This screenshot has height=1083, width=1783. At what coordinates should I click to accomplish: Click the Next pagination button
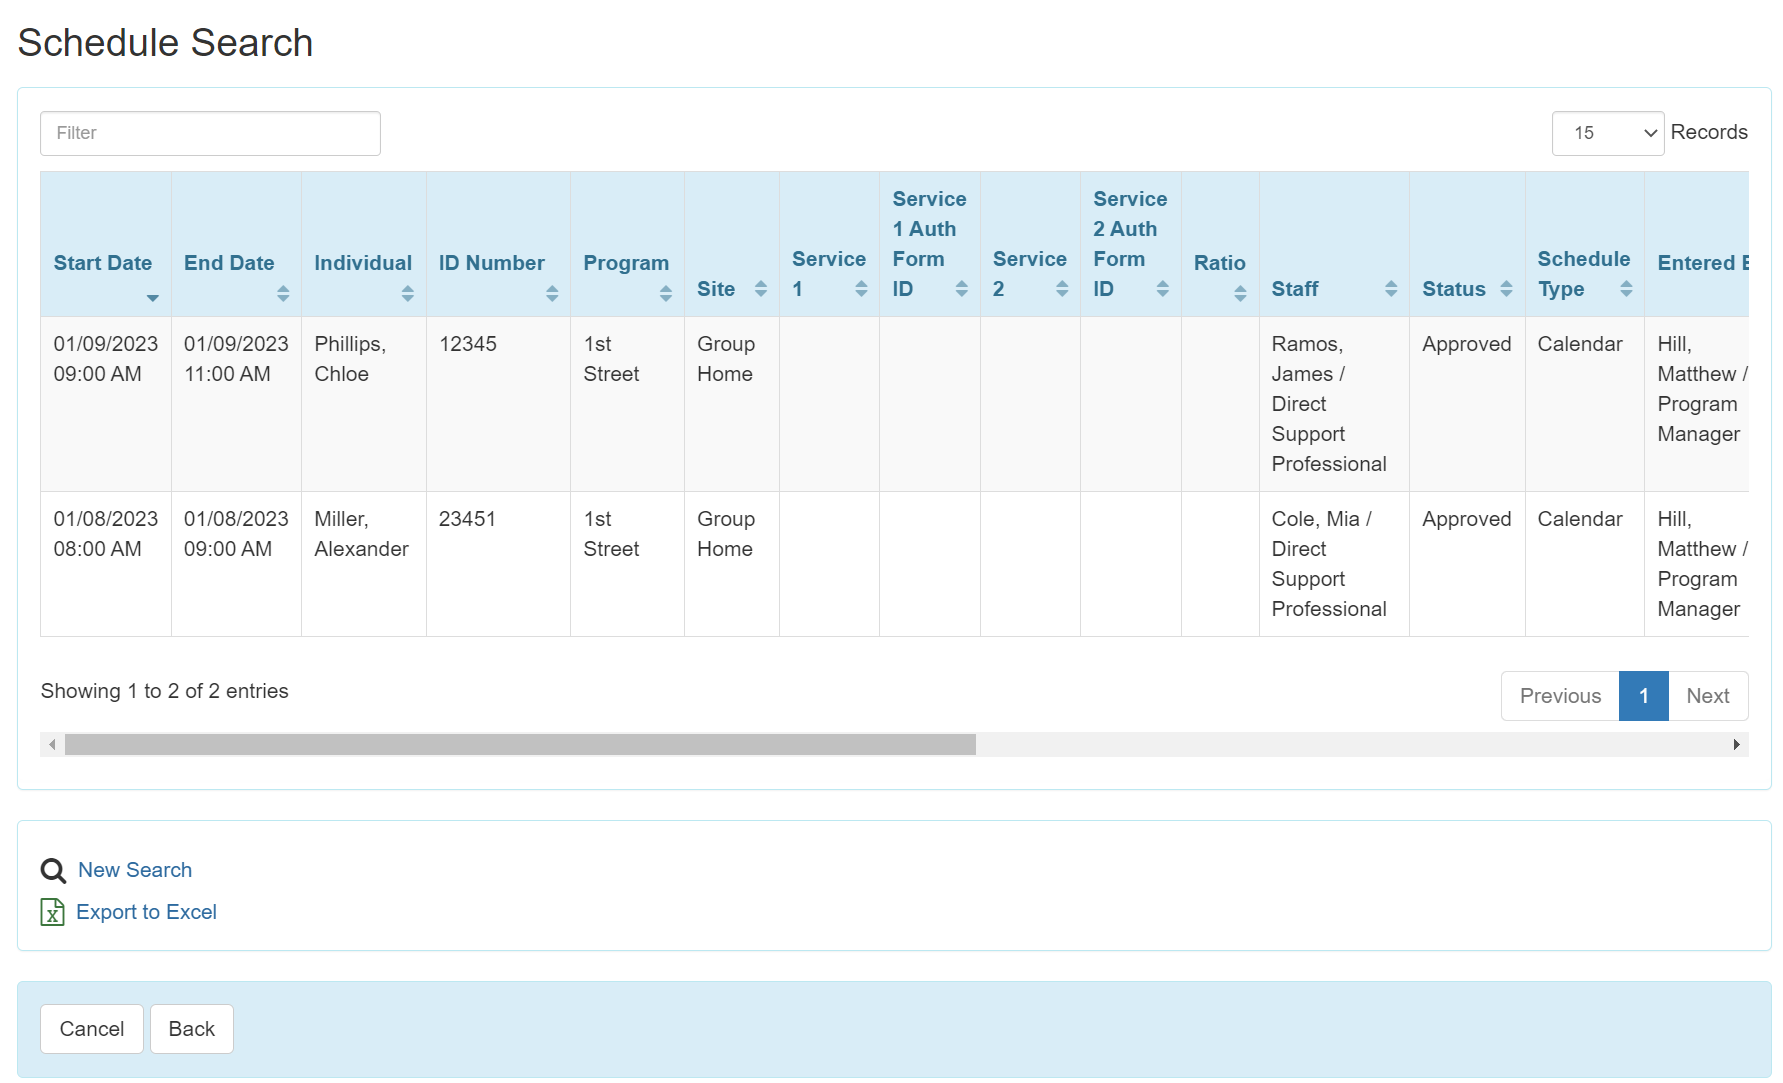1708,695
